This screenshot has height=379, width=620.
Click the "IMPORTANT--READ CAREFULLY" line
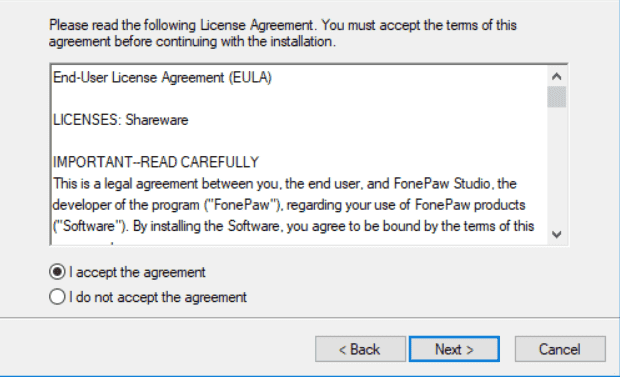(156, 162)
